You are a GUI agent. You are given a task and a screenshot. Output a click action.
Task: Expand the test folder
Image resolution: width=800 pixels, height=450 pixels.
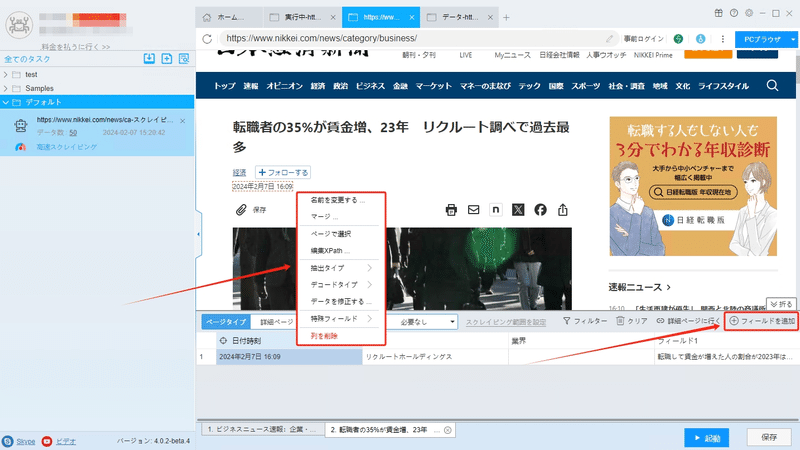point(5,74)
